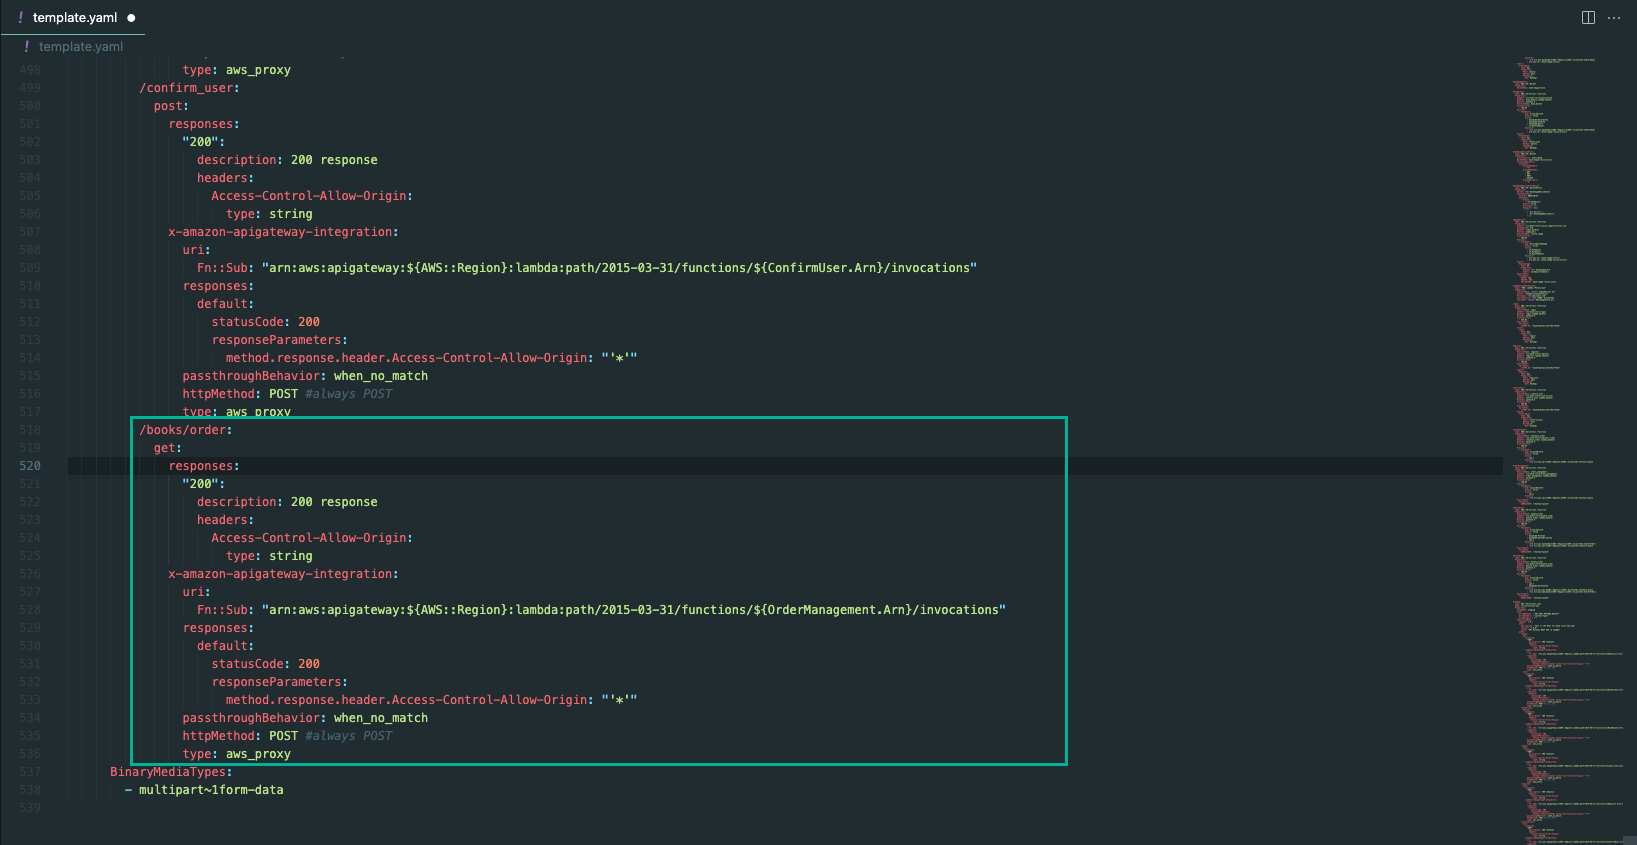1637x845 pixels.
Task: Click 'type: aws_proxy' on line 498
Action: point(237,70)
